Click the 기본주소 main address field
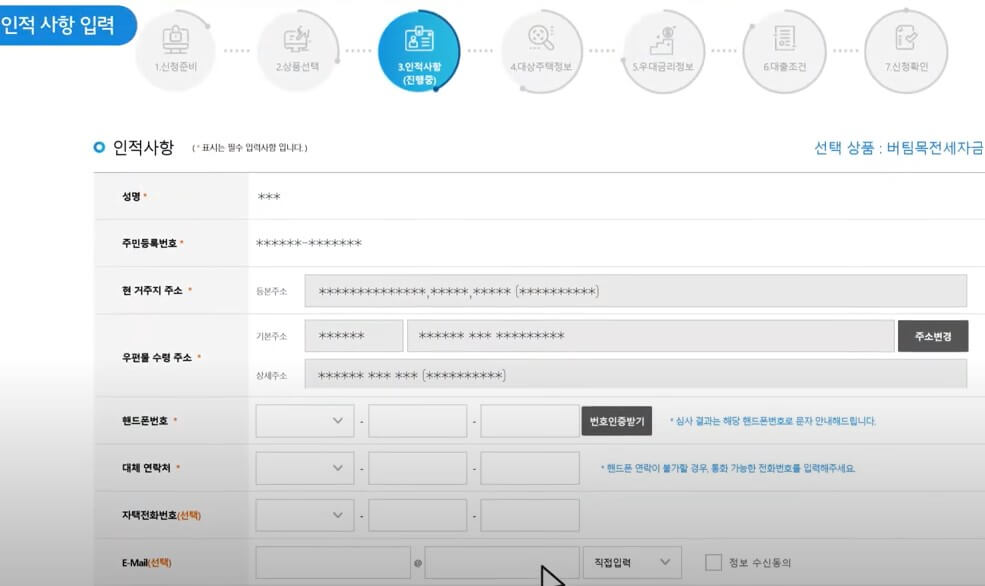The image size is (985, 586). (x=651, y=336)
